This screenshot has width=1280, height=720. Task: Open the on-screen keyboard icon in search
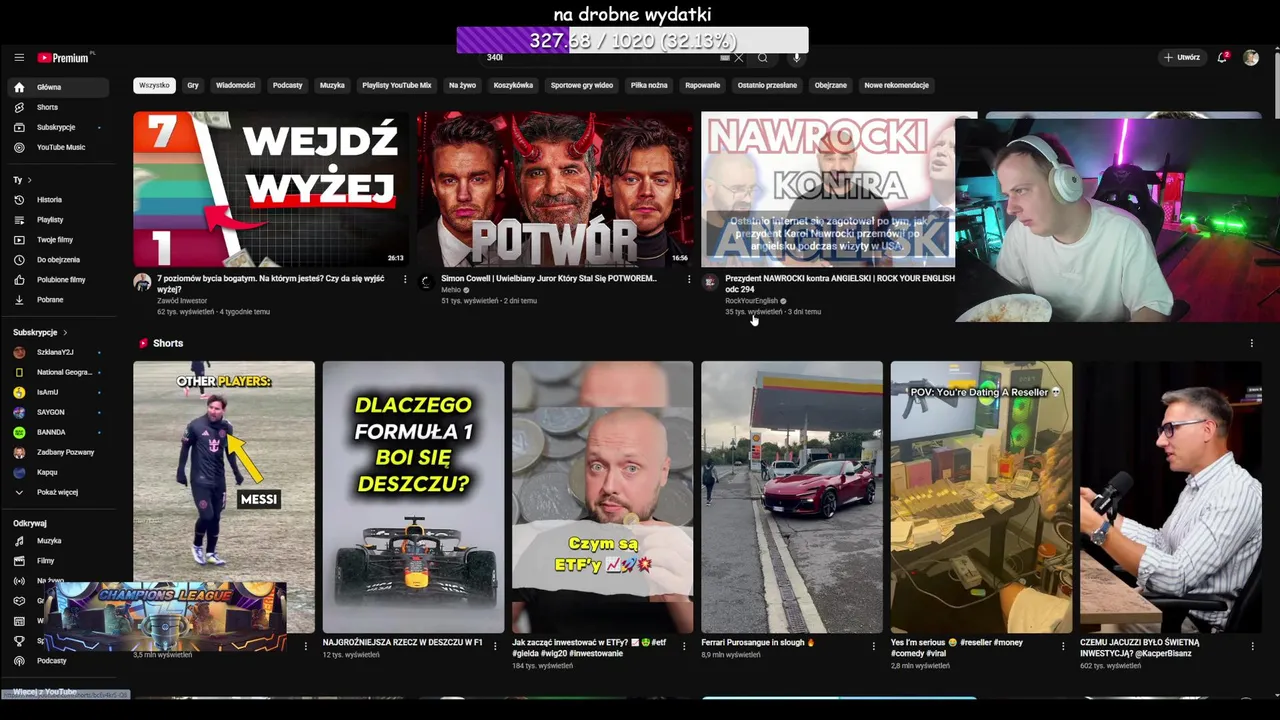point(725,58)
